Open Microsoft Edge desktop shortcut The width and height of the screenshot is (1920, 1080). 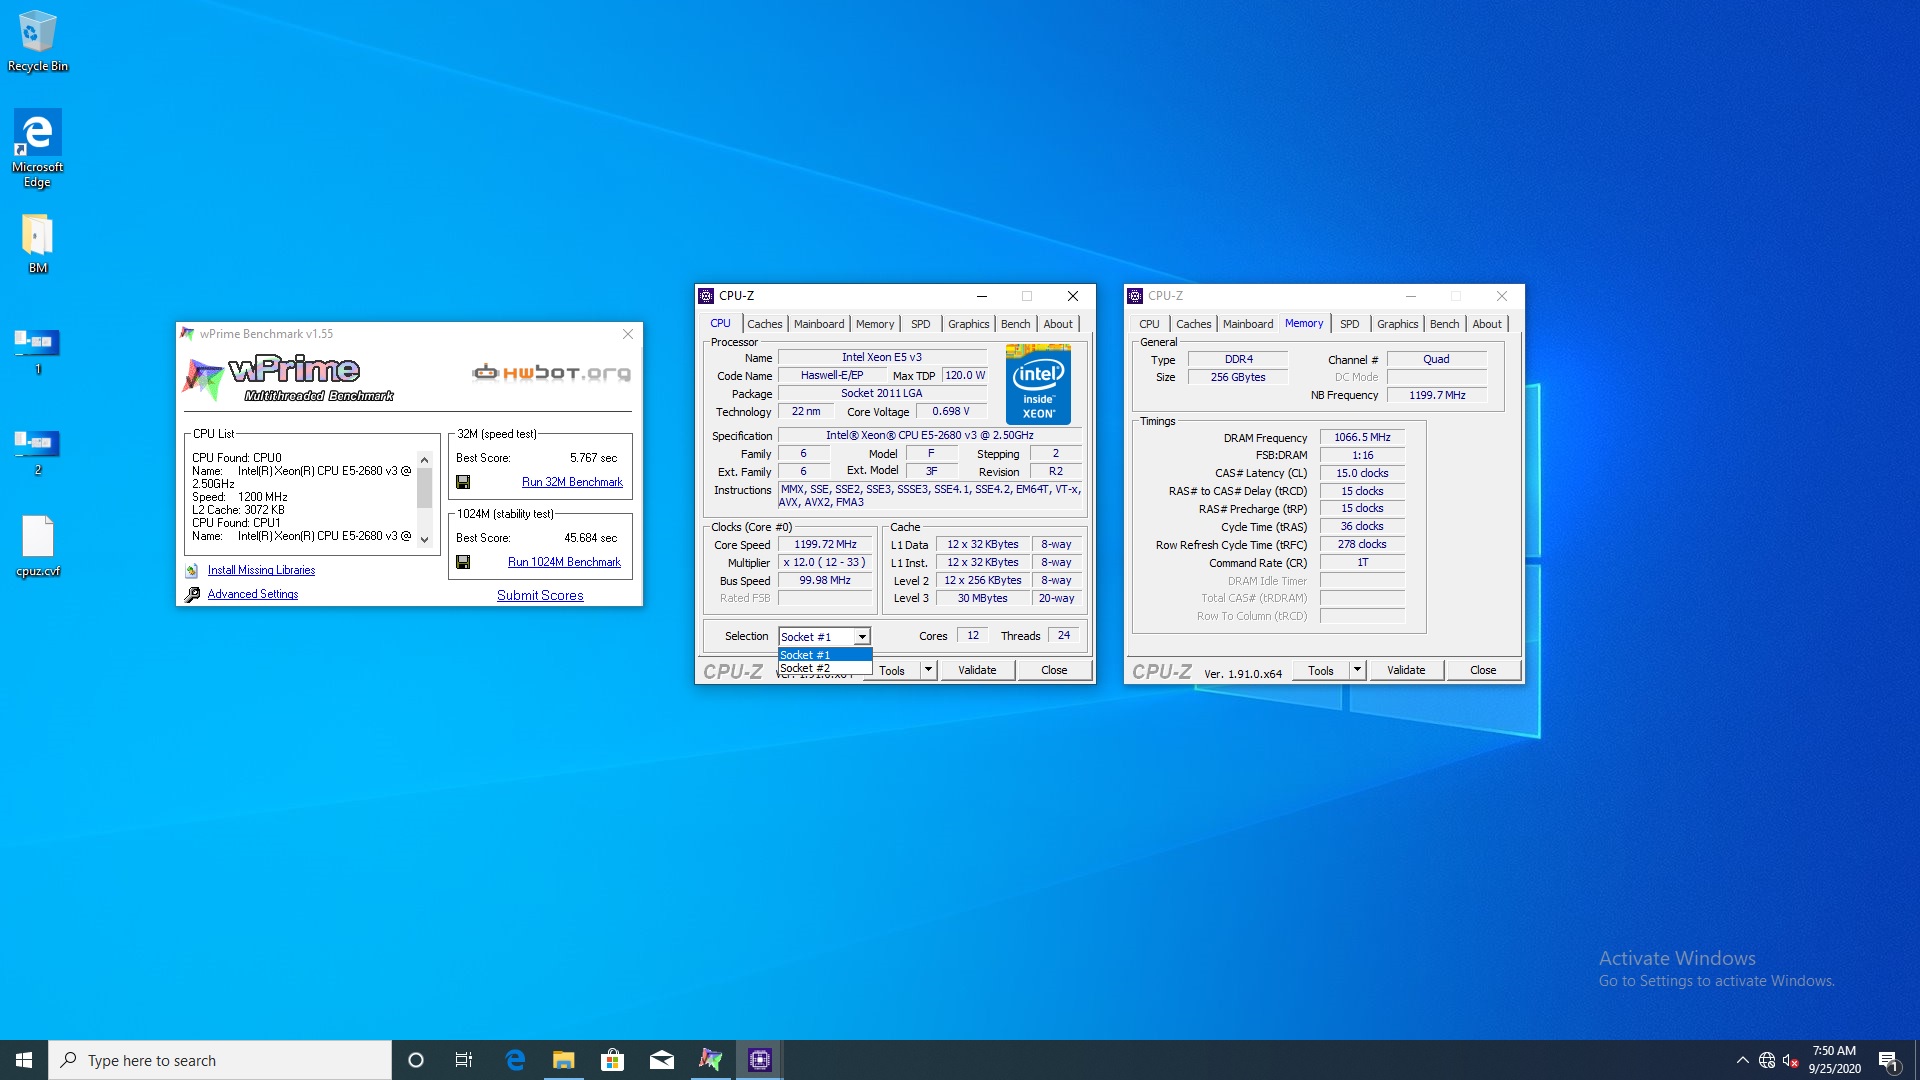[x=37, y=148]
